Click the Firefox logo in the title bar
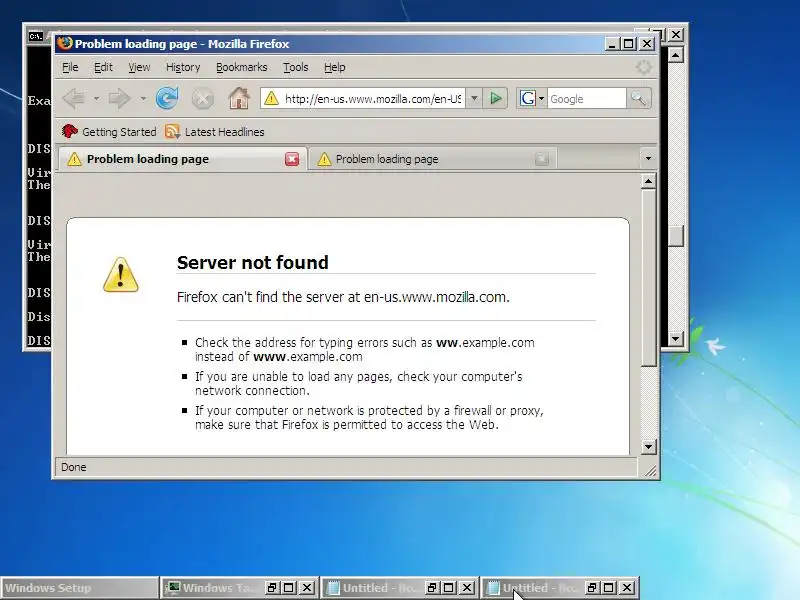 [65, 43]
